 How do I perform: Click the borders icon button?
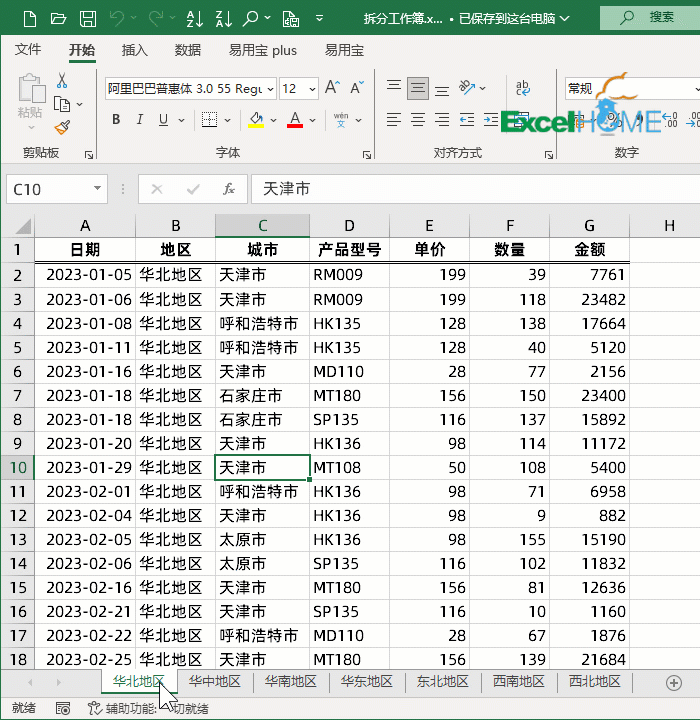(209, 120)
